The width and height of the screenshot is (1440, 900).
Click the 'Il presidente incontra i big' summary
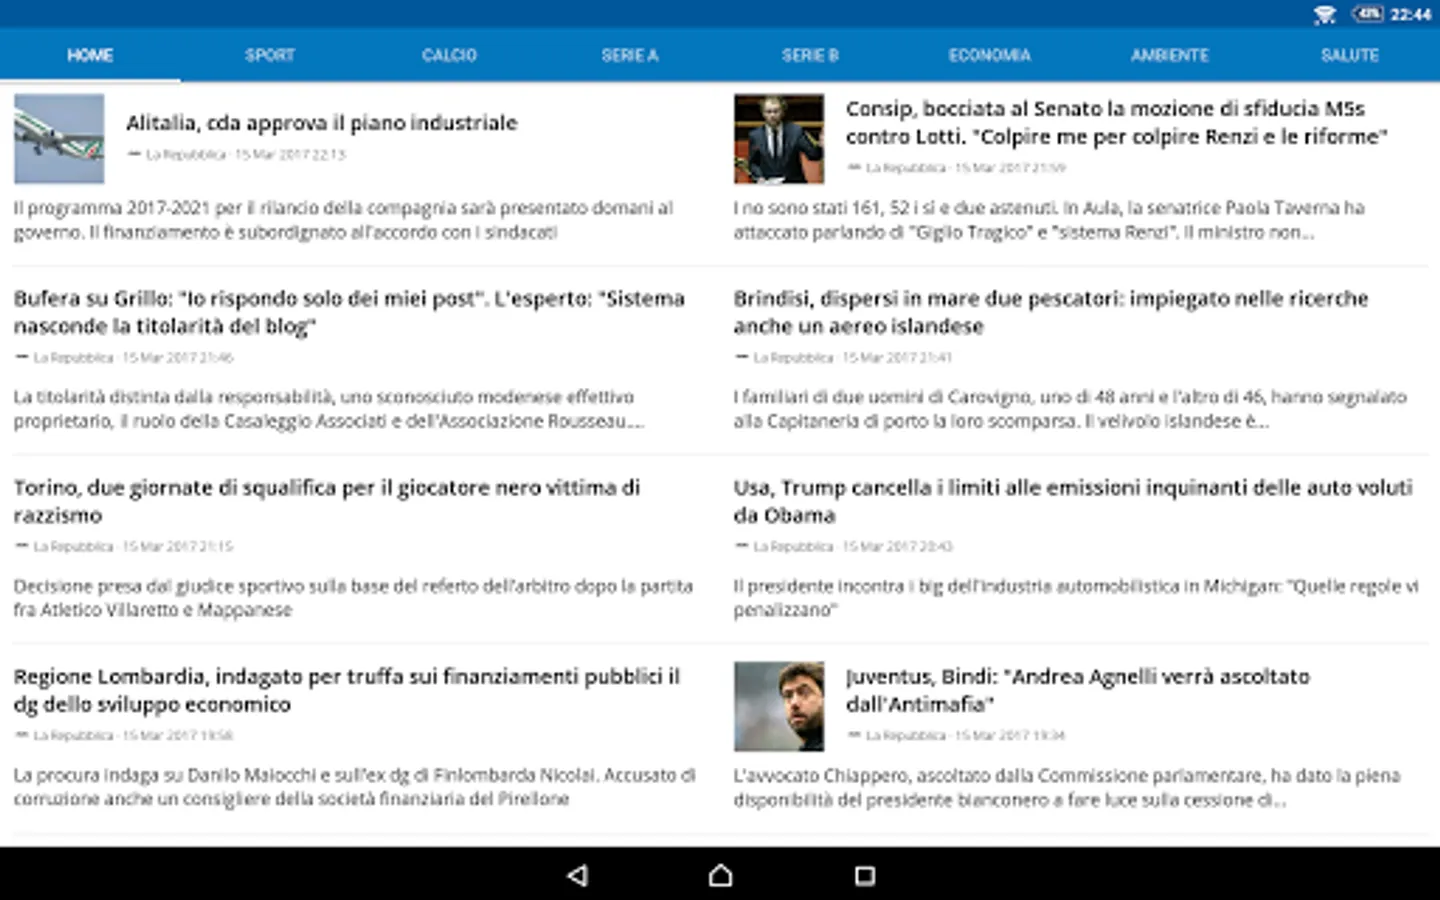tap(1076, 598)
